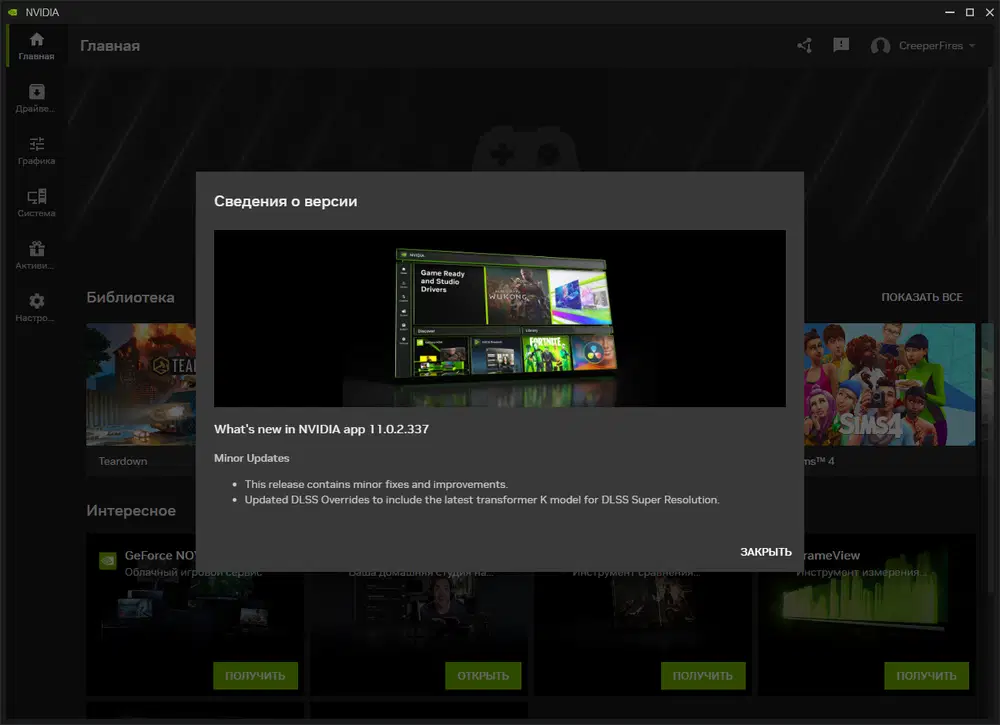This screenshot has width=1000, height=725.
Task: Click the Главная page title
Action: (110, 46)
